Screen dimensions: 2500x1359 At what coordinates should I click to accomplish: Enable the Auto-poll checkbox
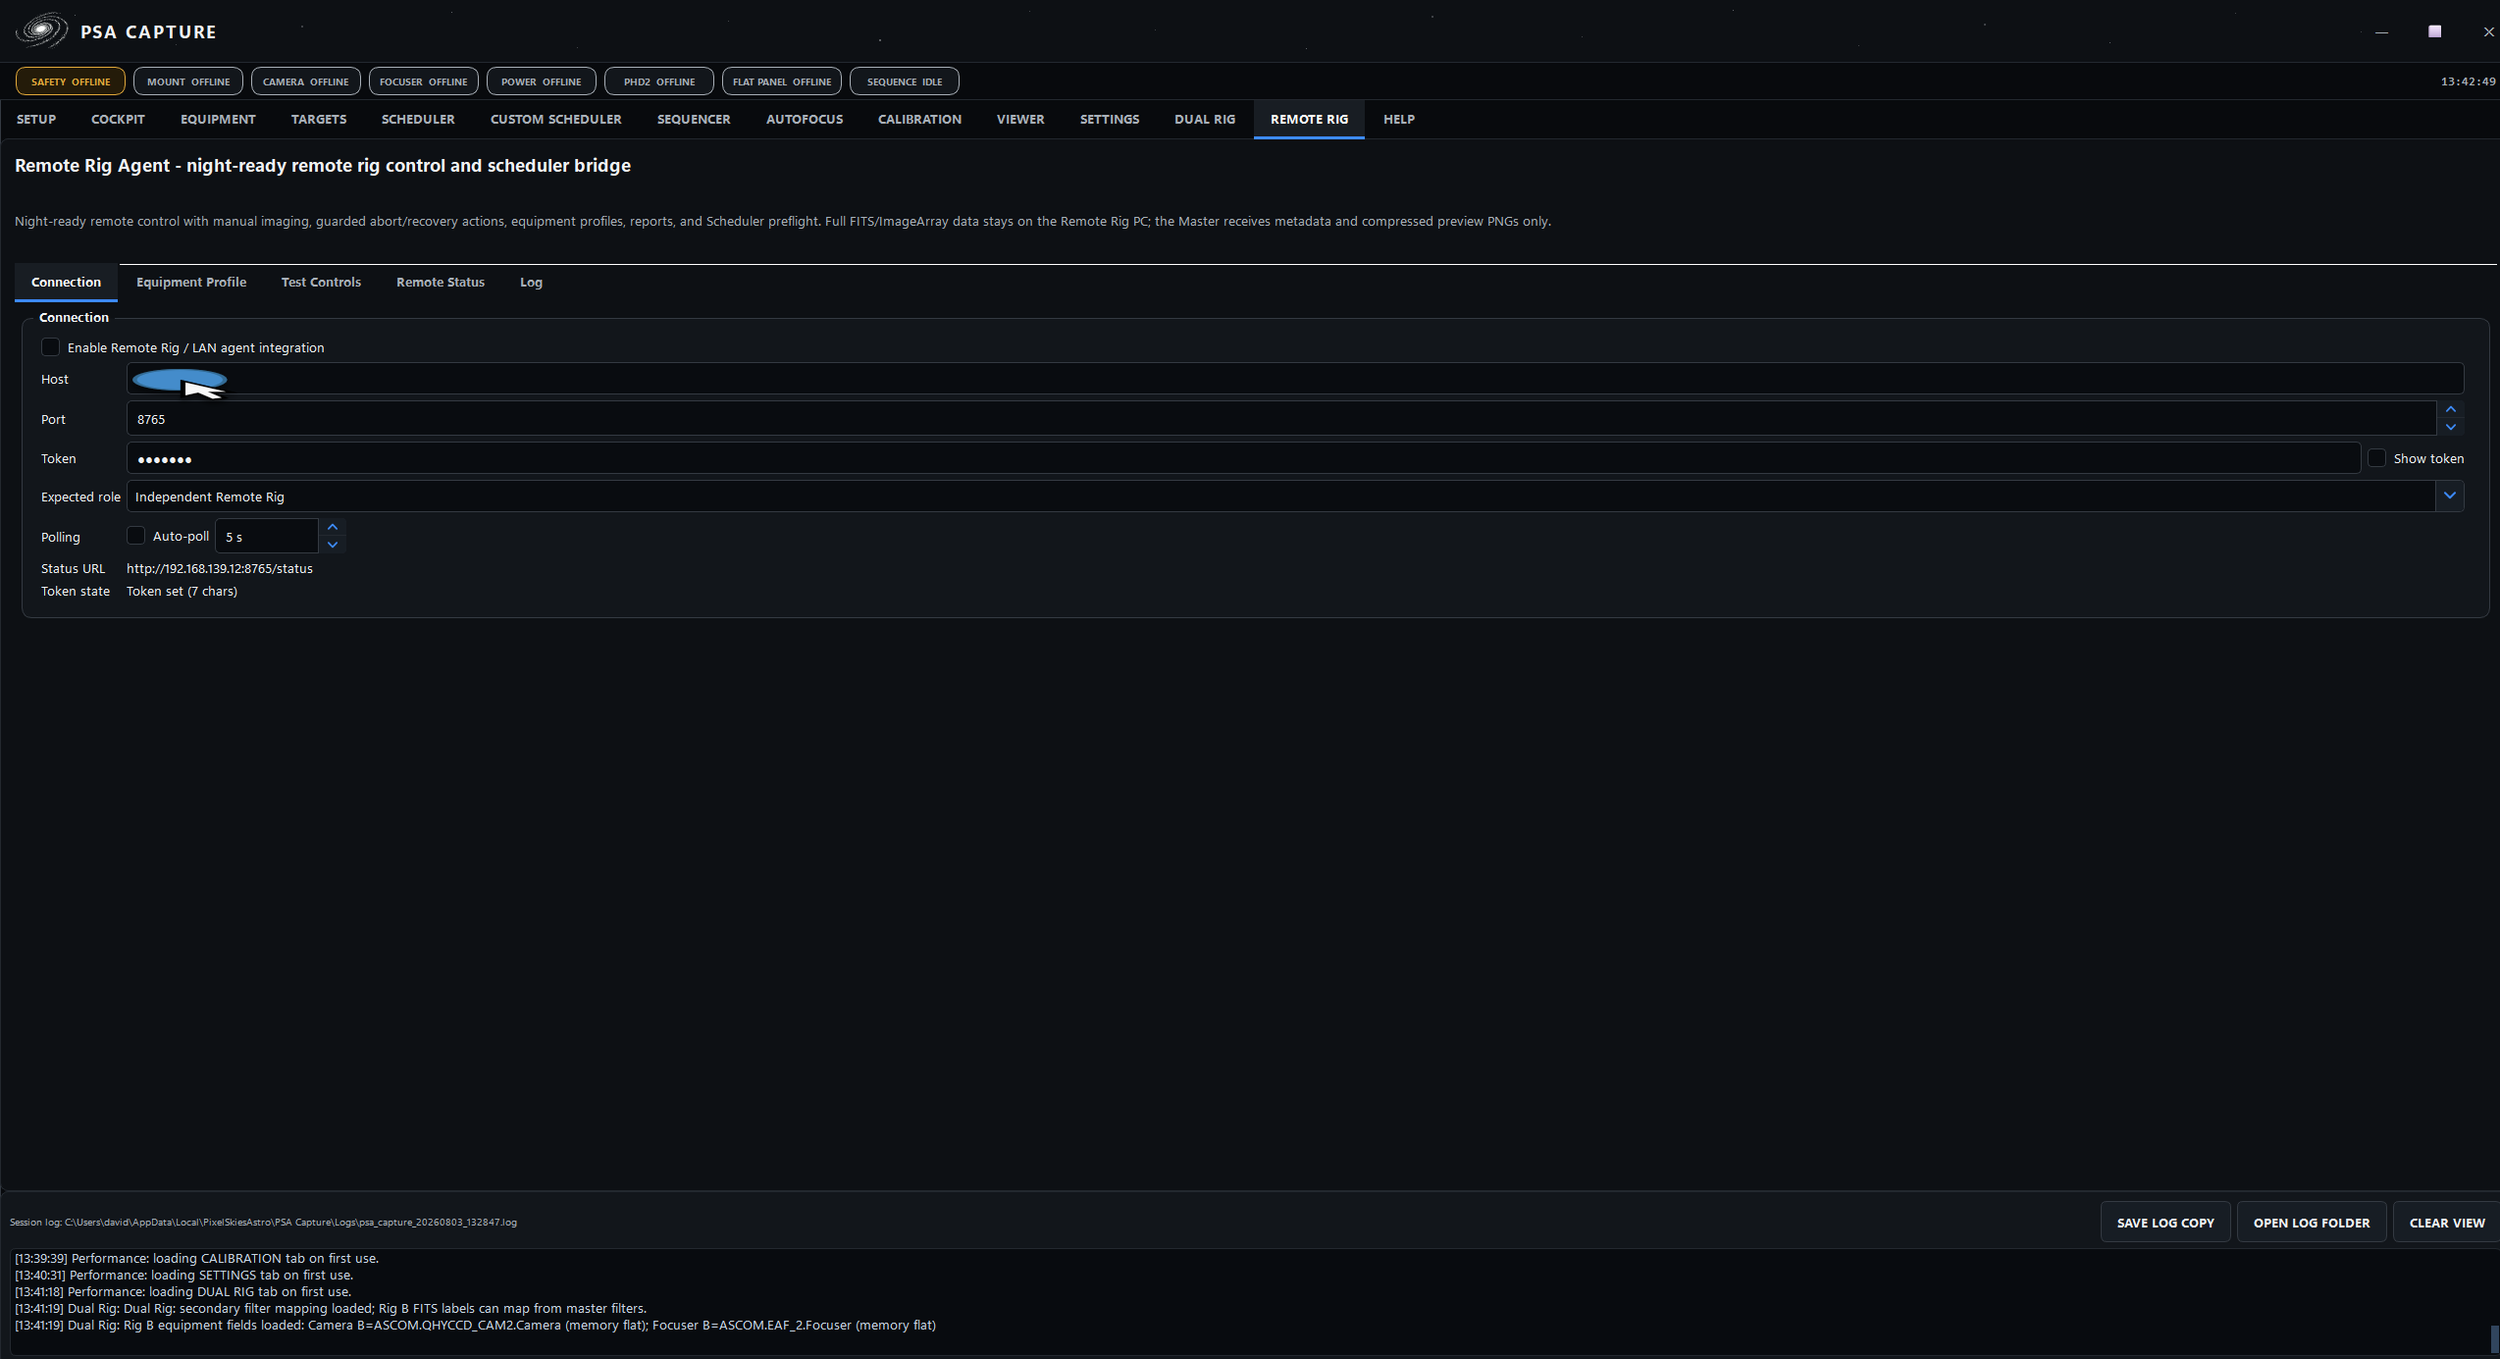tap(136, 536)
